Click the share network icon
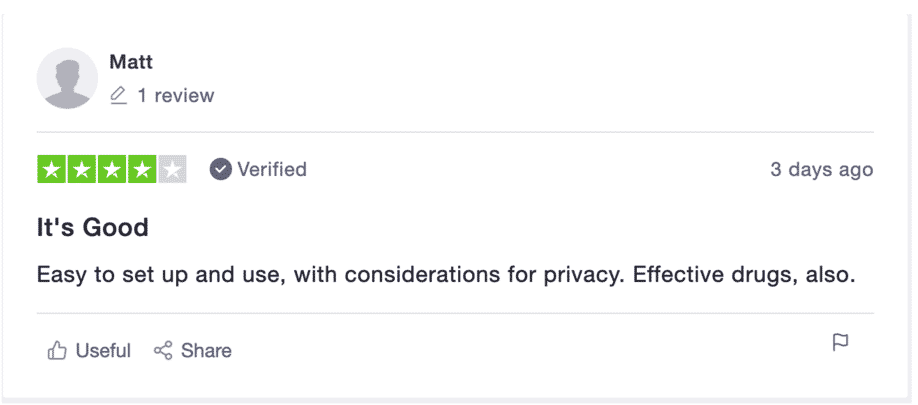The width and height of the screenshot is (918, 405). coord(163,351)
